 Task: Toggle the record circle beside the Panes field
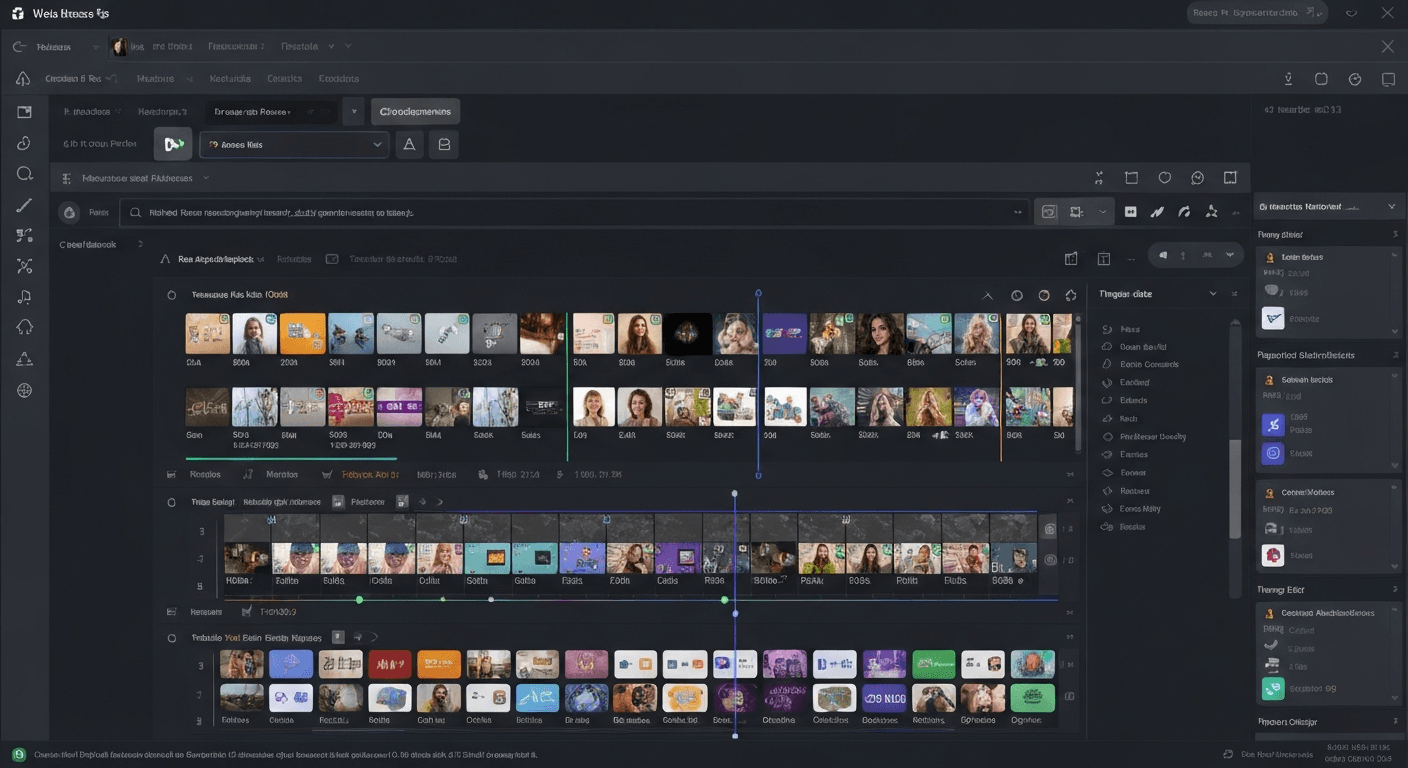[x=69, y=212]
